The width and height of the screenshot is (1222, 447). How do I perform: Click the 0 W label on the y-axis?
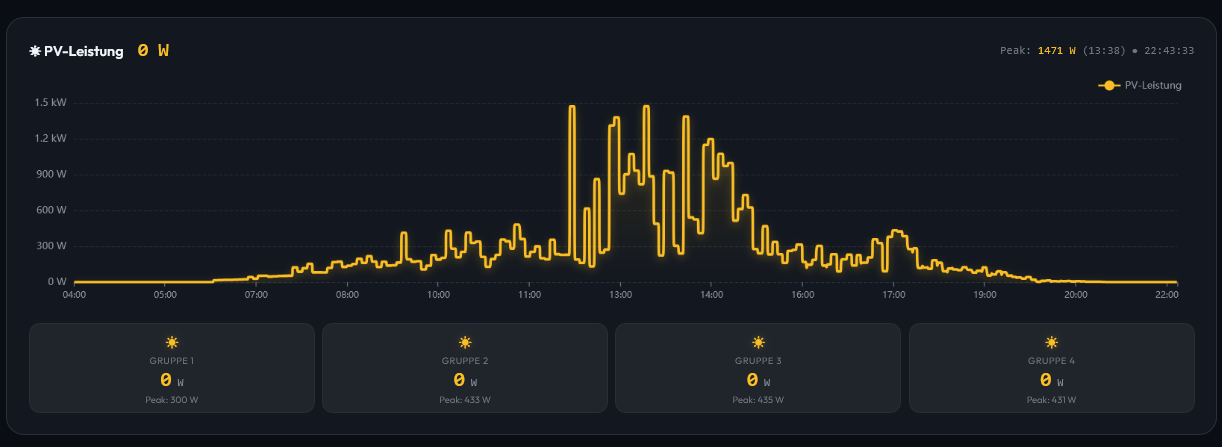pyautogui.click(x=57, y=282)
